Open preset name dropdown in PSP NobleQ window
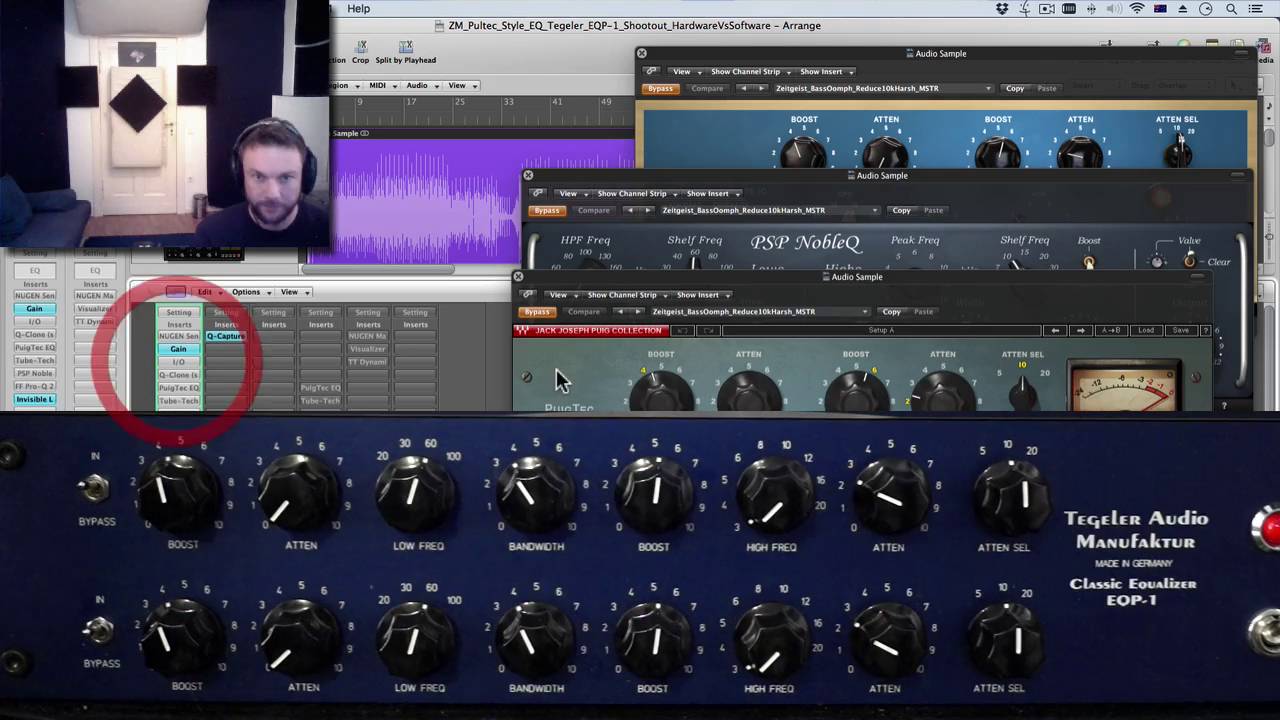This screenshot has width=1280, height=720. [x=770, y=210]
